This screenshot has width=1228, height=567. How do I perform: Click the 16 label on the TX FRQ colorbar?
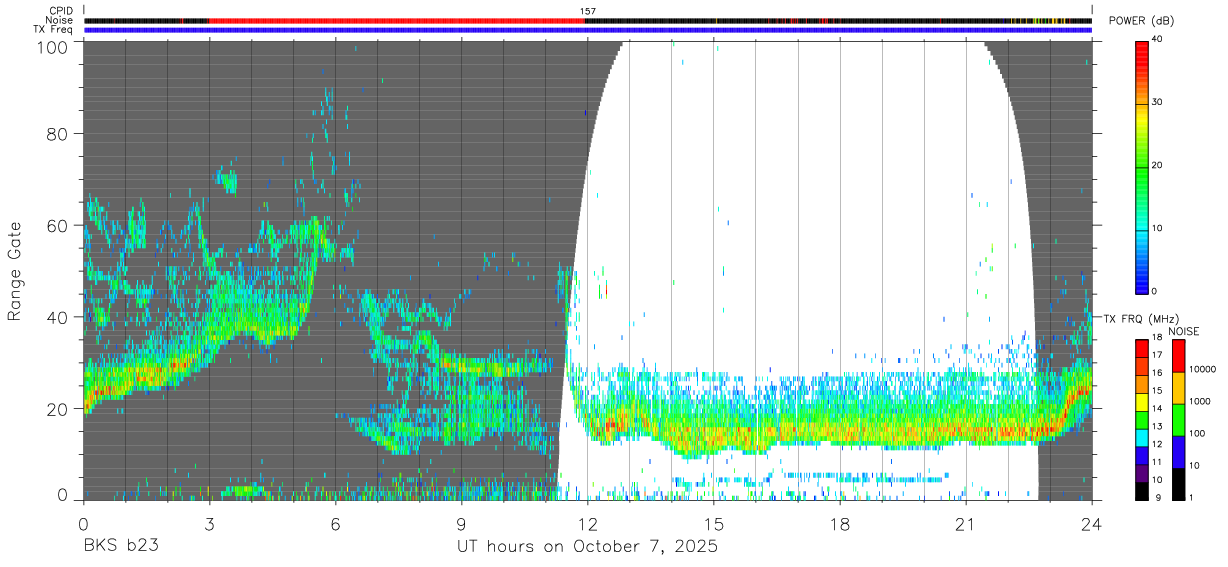pyautogui.click(x=1157, y=373)
